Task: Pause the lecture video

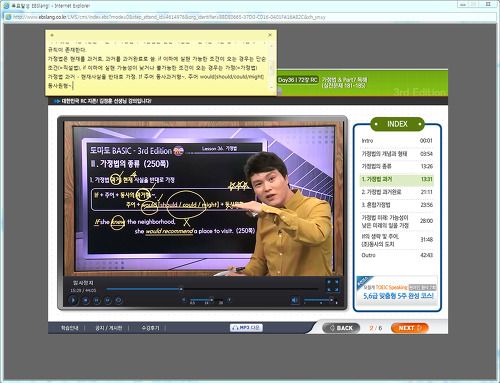Action: click(96, 300)
